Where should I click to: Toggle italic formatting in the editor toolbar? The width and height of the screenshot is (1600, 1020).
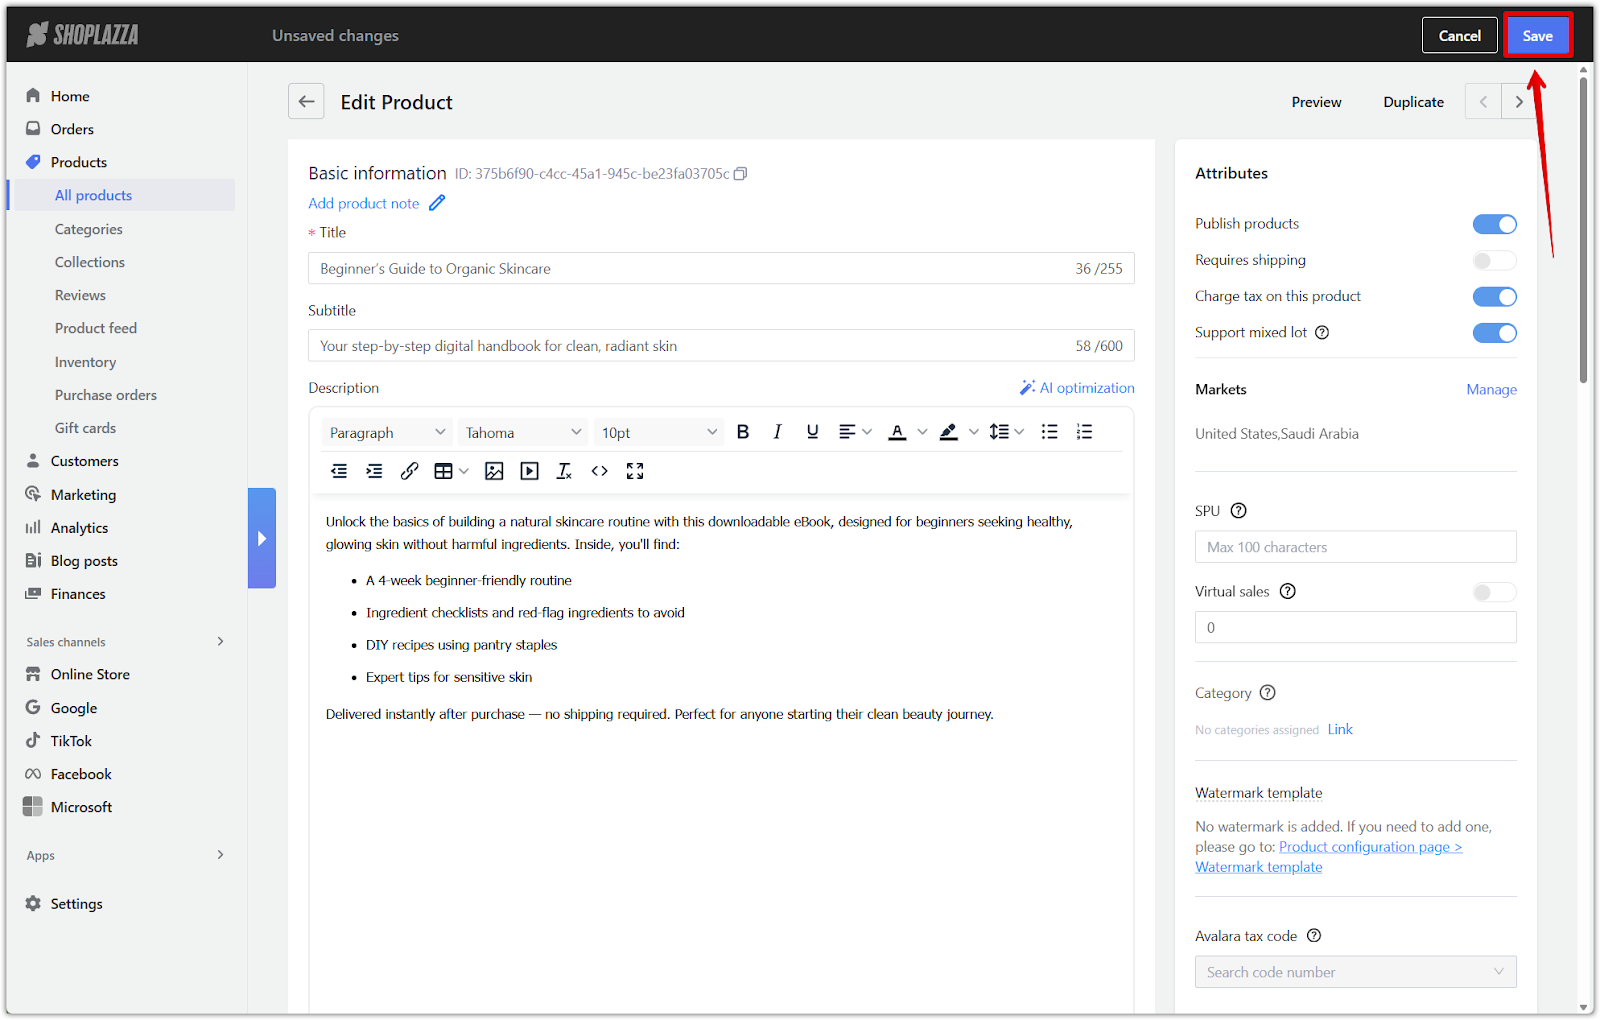click(777, 432)
